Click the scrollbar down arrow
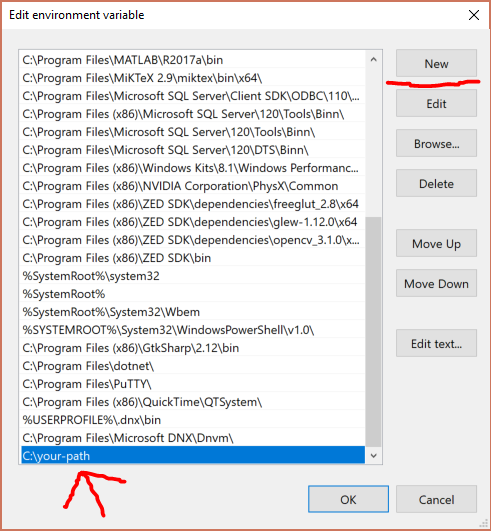The image size is (491, 531). (x=373, y=455)
